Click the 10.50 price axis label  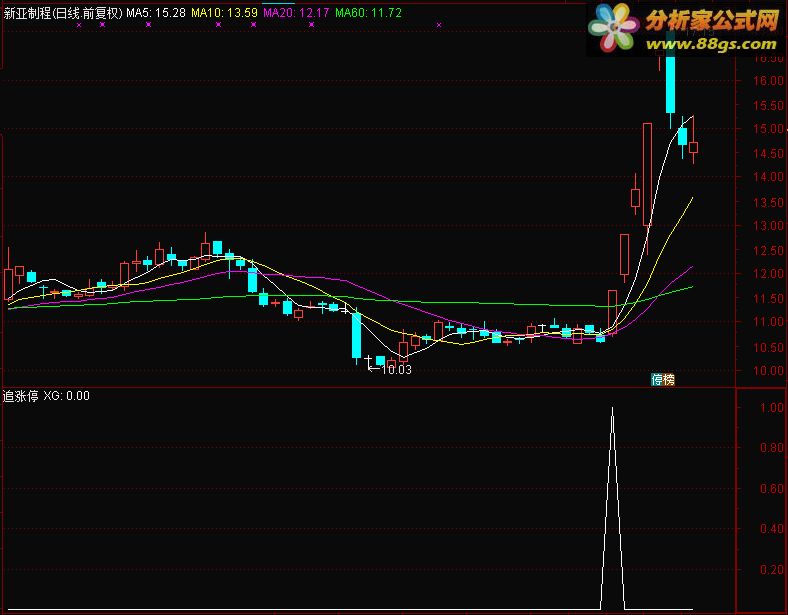click(768, 347)
